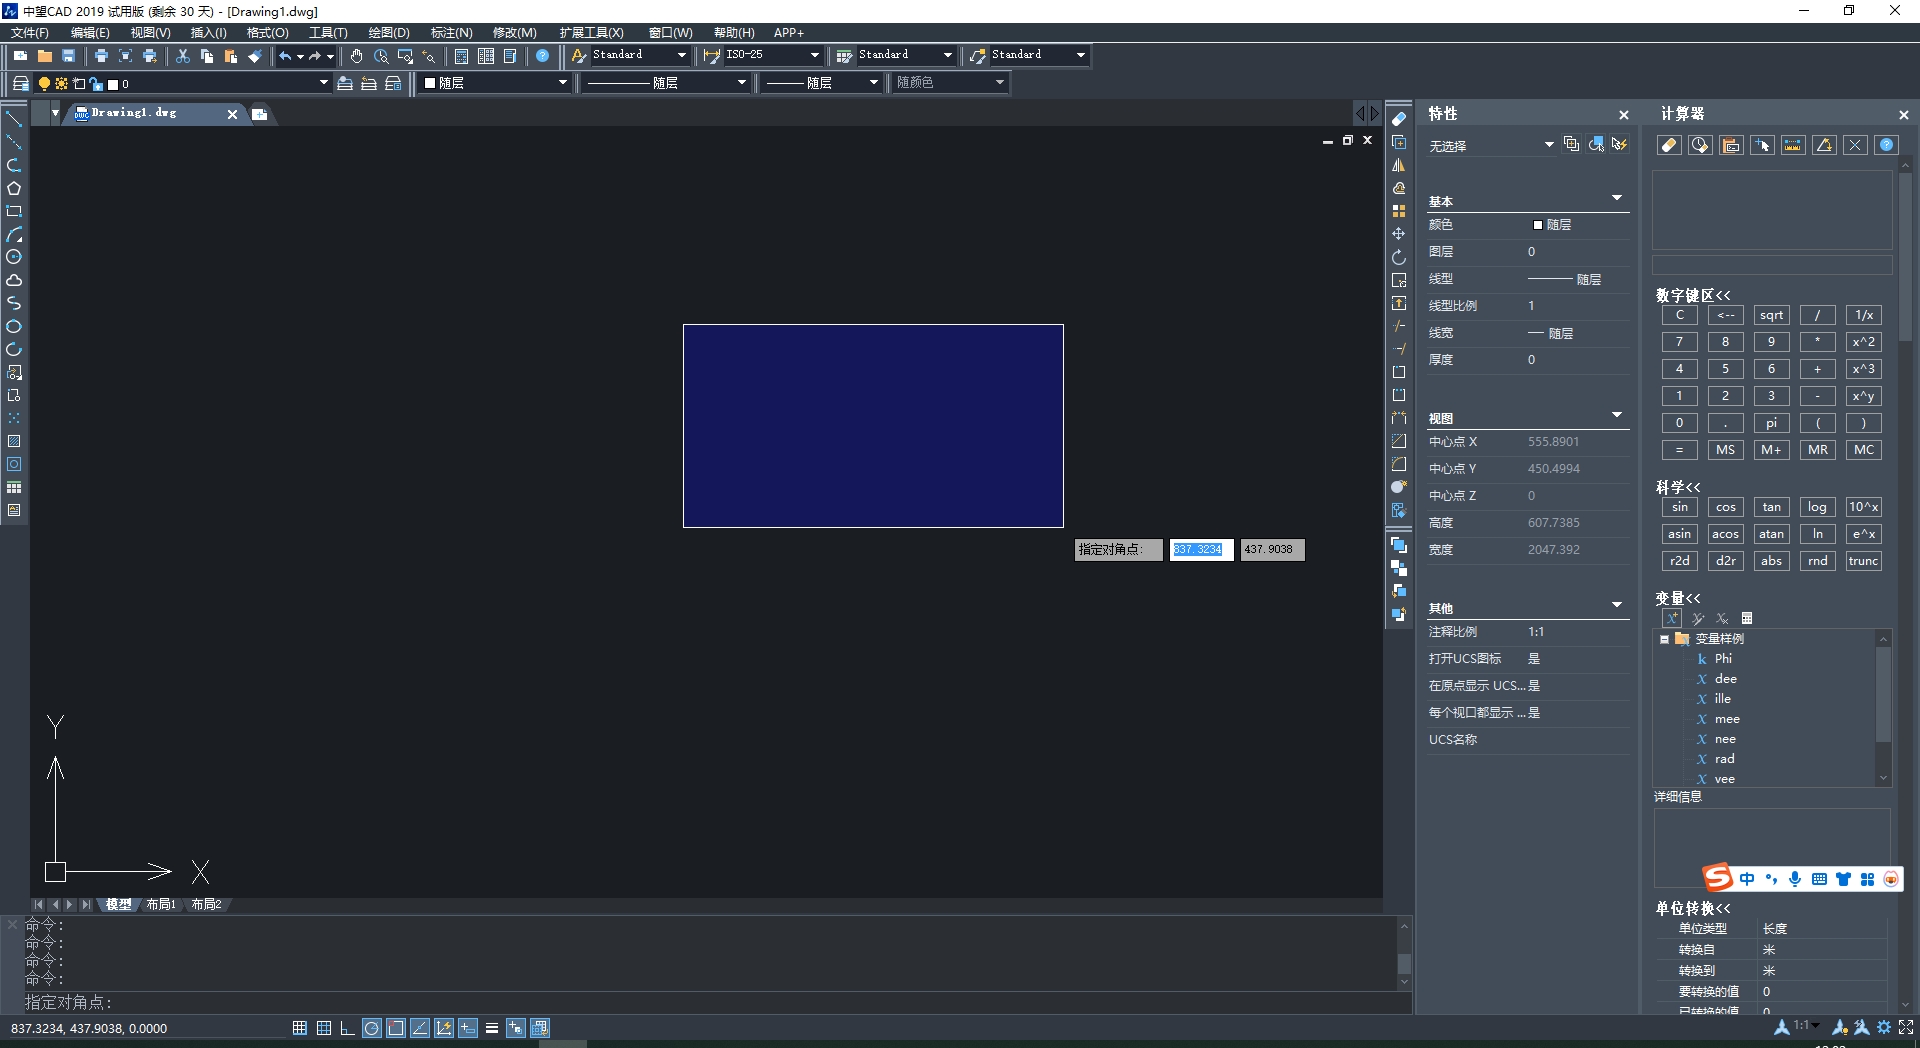The image size is (1920, 1048).
Task: Open the 扩展工具(X) menu
Action: click(591, 33)
